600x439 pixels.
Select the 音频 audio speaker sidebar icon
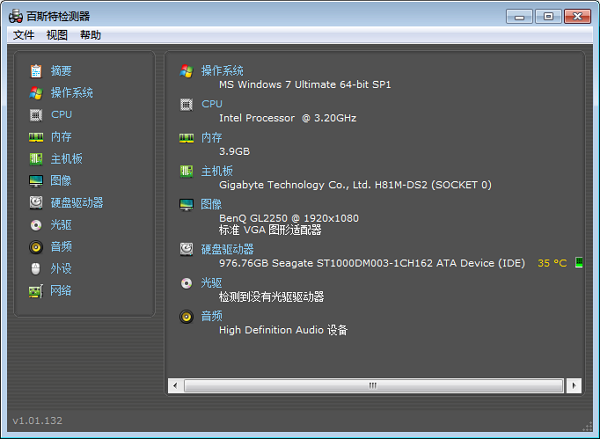coord(36,247)
